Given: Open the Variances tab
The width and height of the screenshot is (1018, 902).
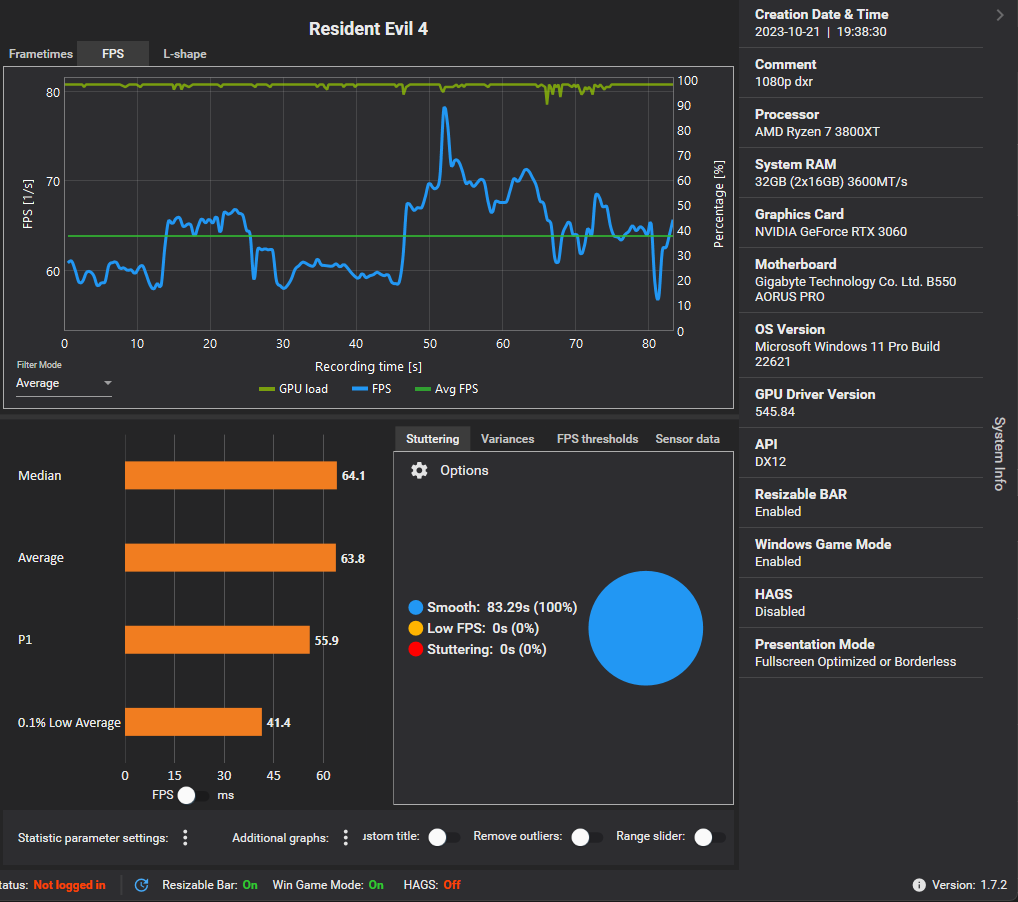Looking at the screenshot, I should click(x=508, y=439).
